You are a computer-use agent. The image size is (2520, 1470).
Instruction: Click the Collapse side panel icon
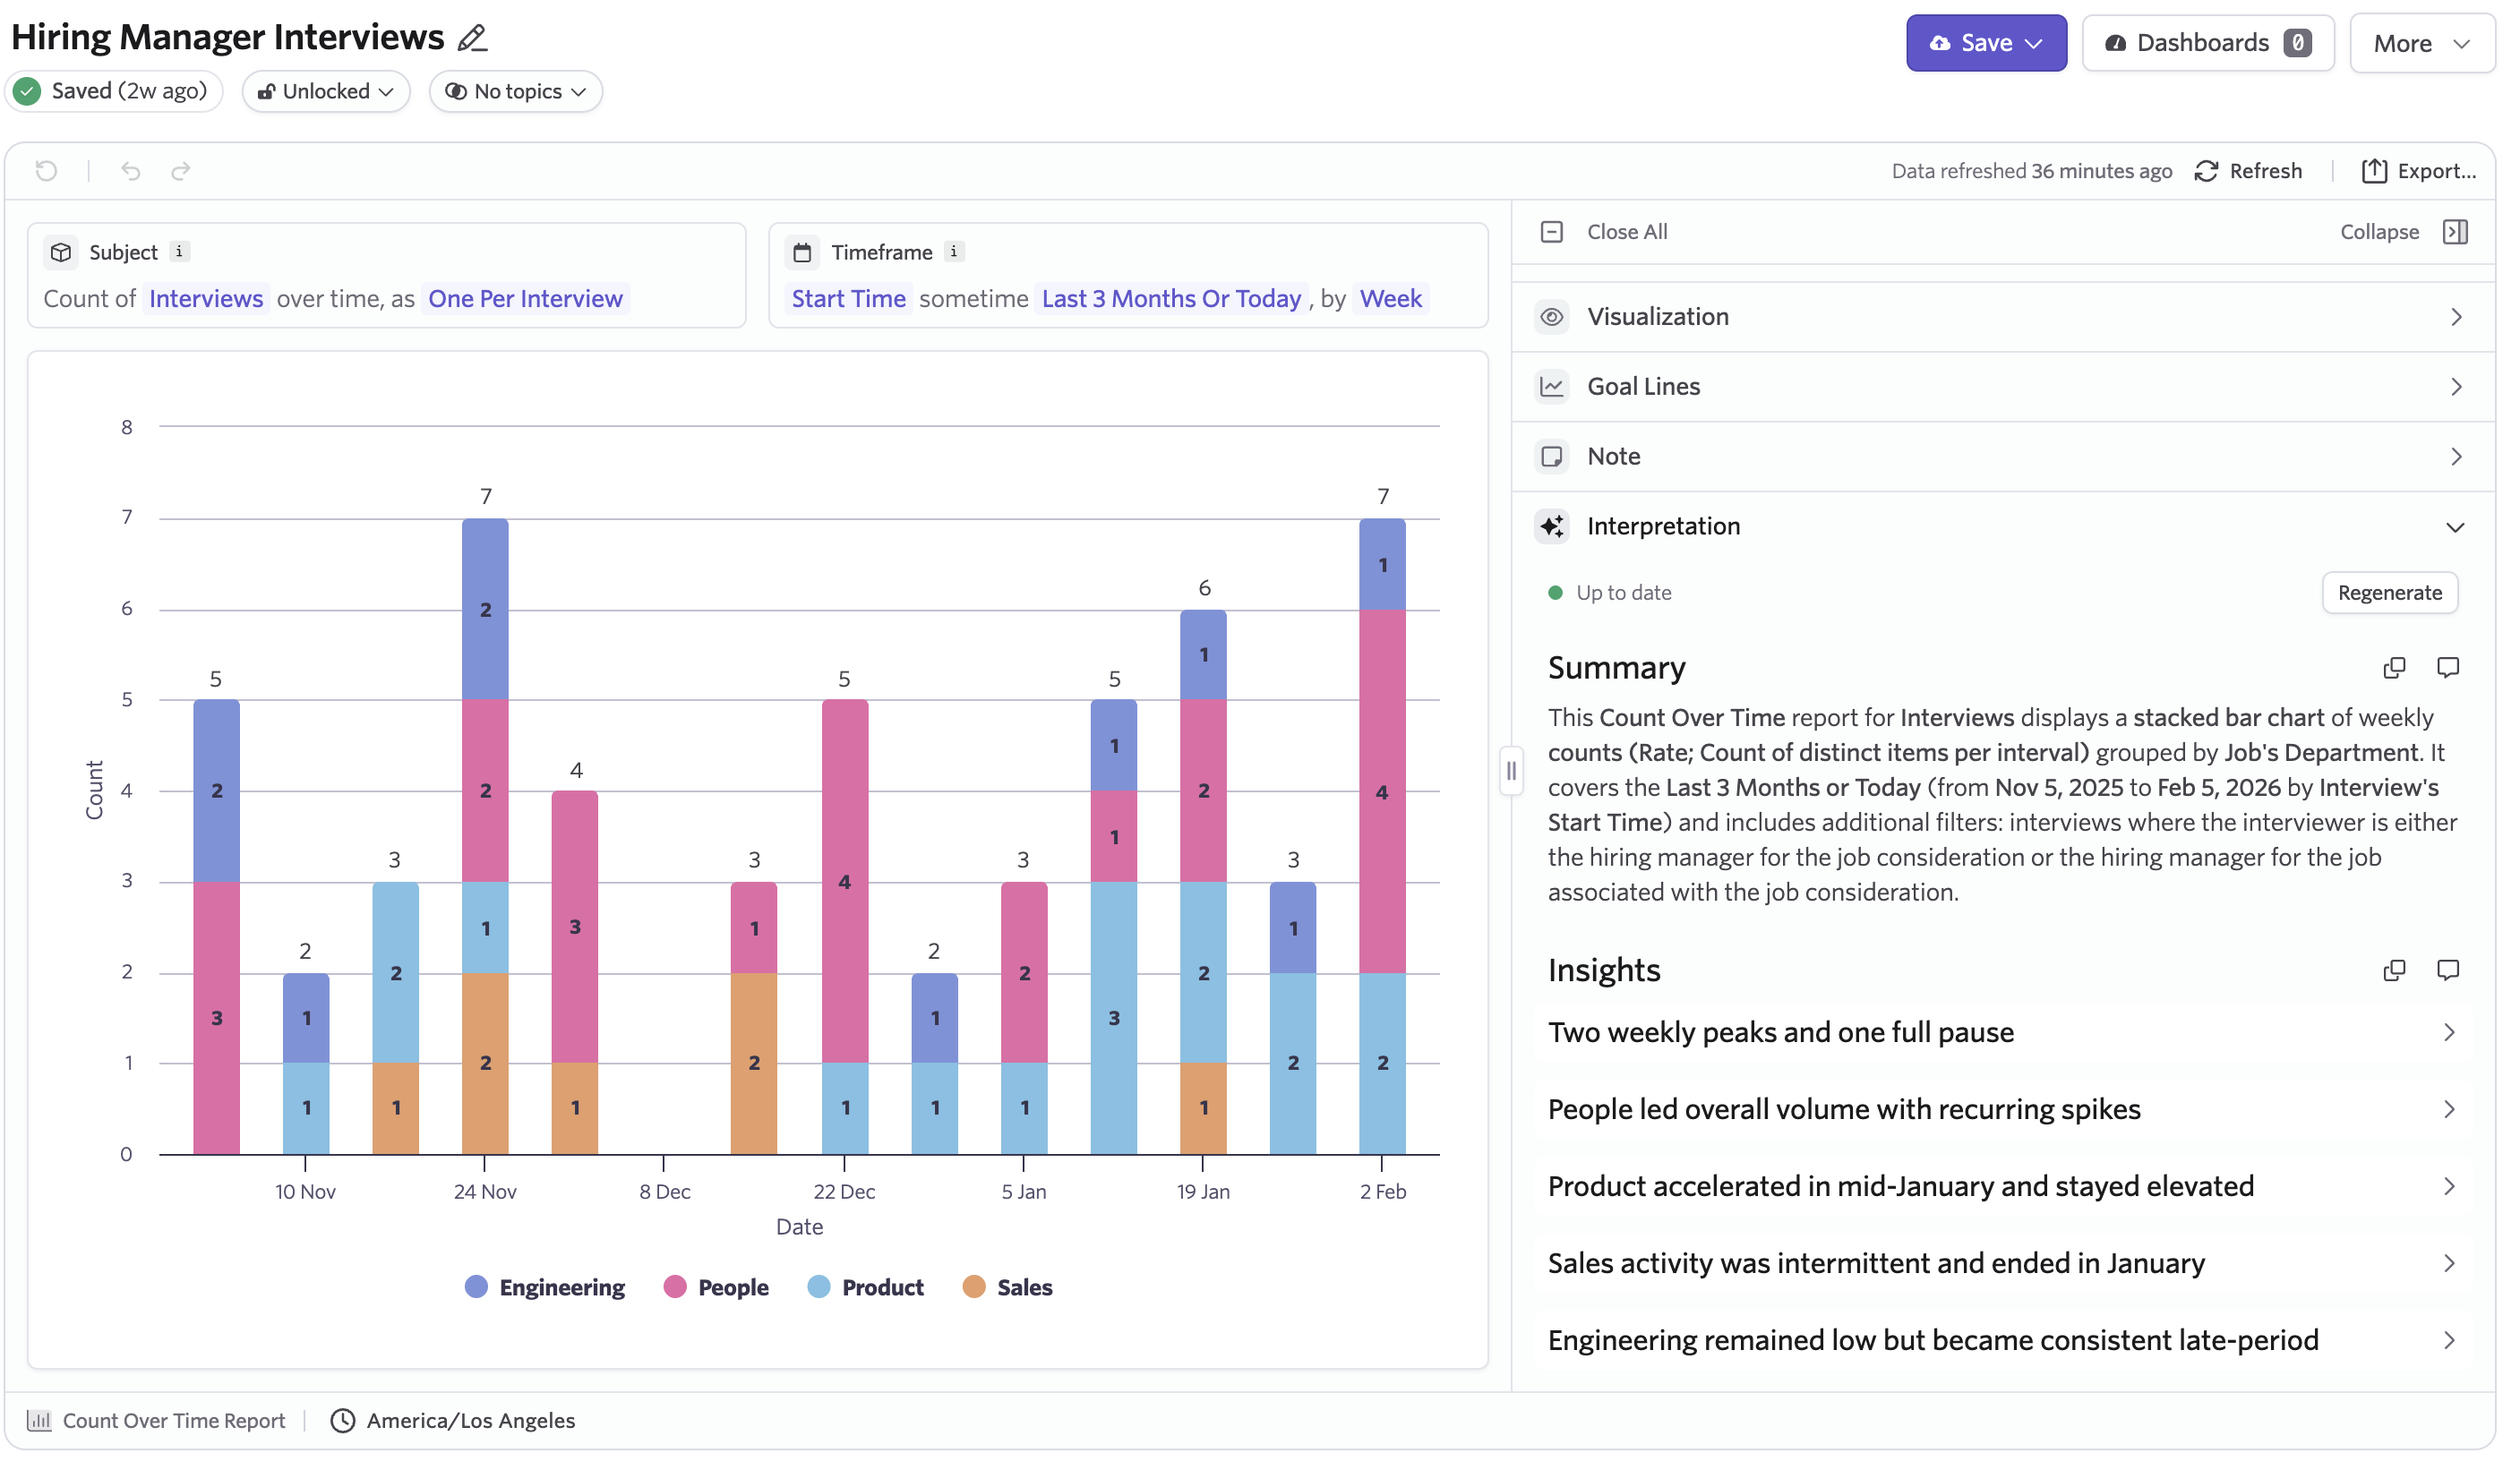[x=2456, y=232]
